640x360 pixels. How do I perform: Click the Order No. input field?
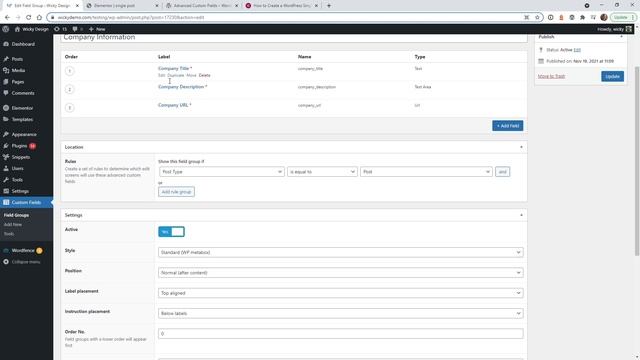[340, 334]
